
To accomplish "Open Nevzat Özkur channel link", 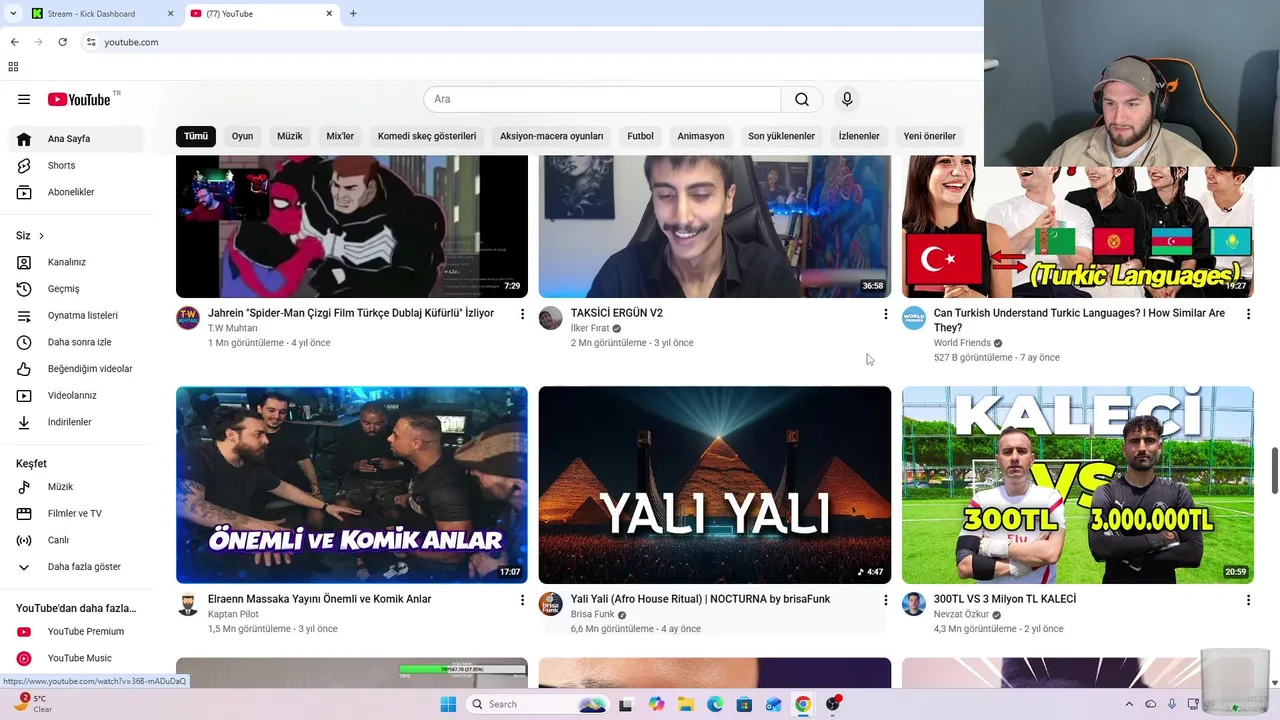I will [961, 614].
